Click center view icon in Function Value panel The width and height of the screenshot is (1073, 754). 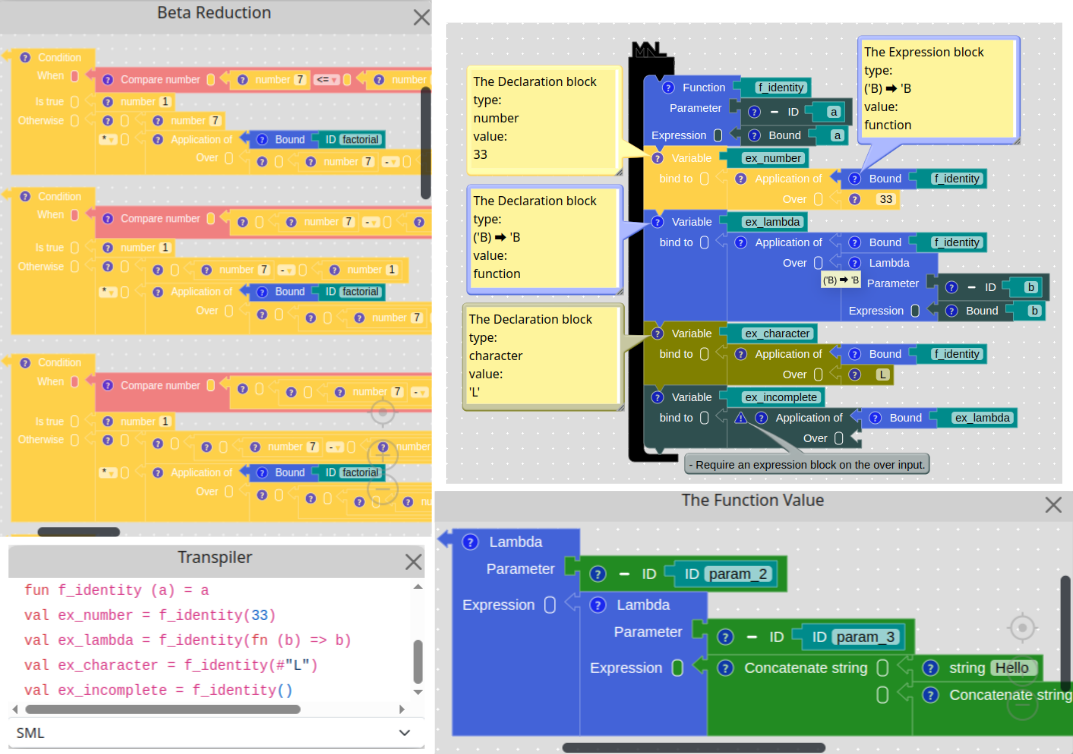tap(1021, 628)
